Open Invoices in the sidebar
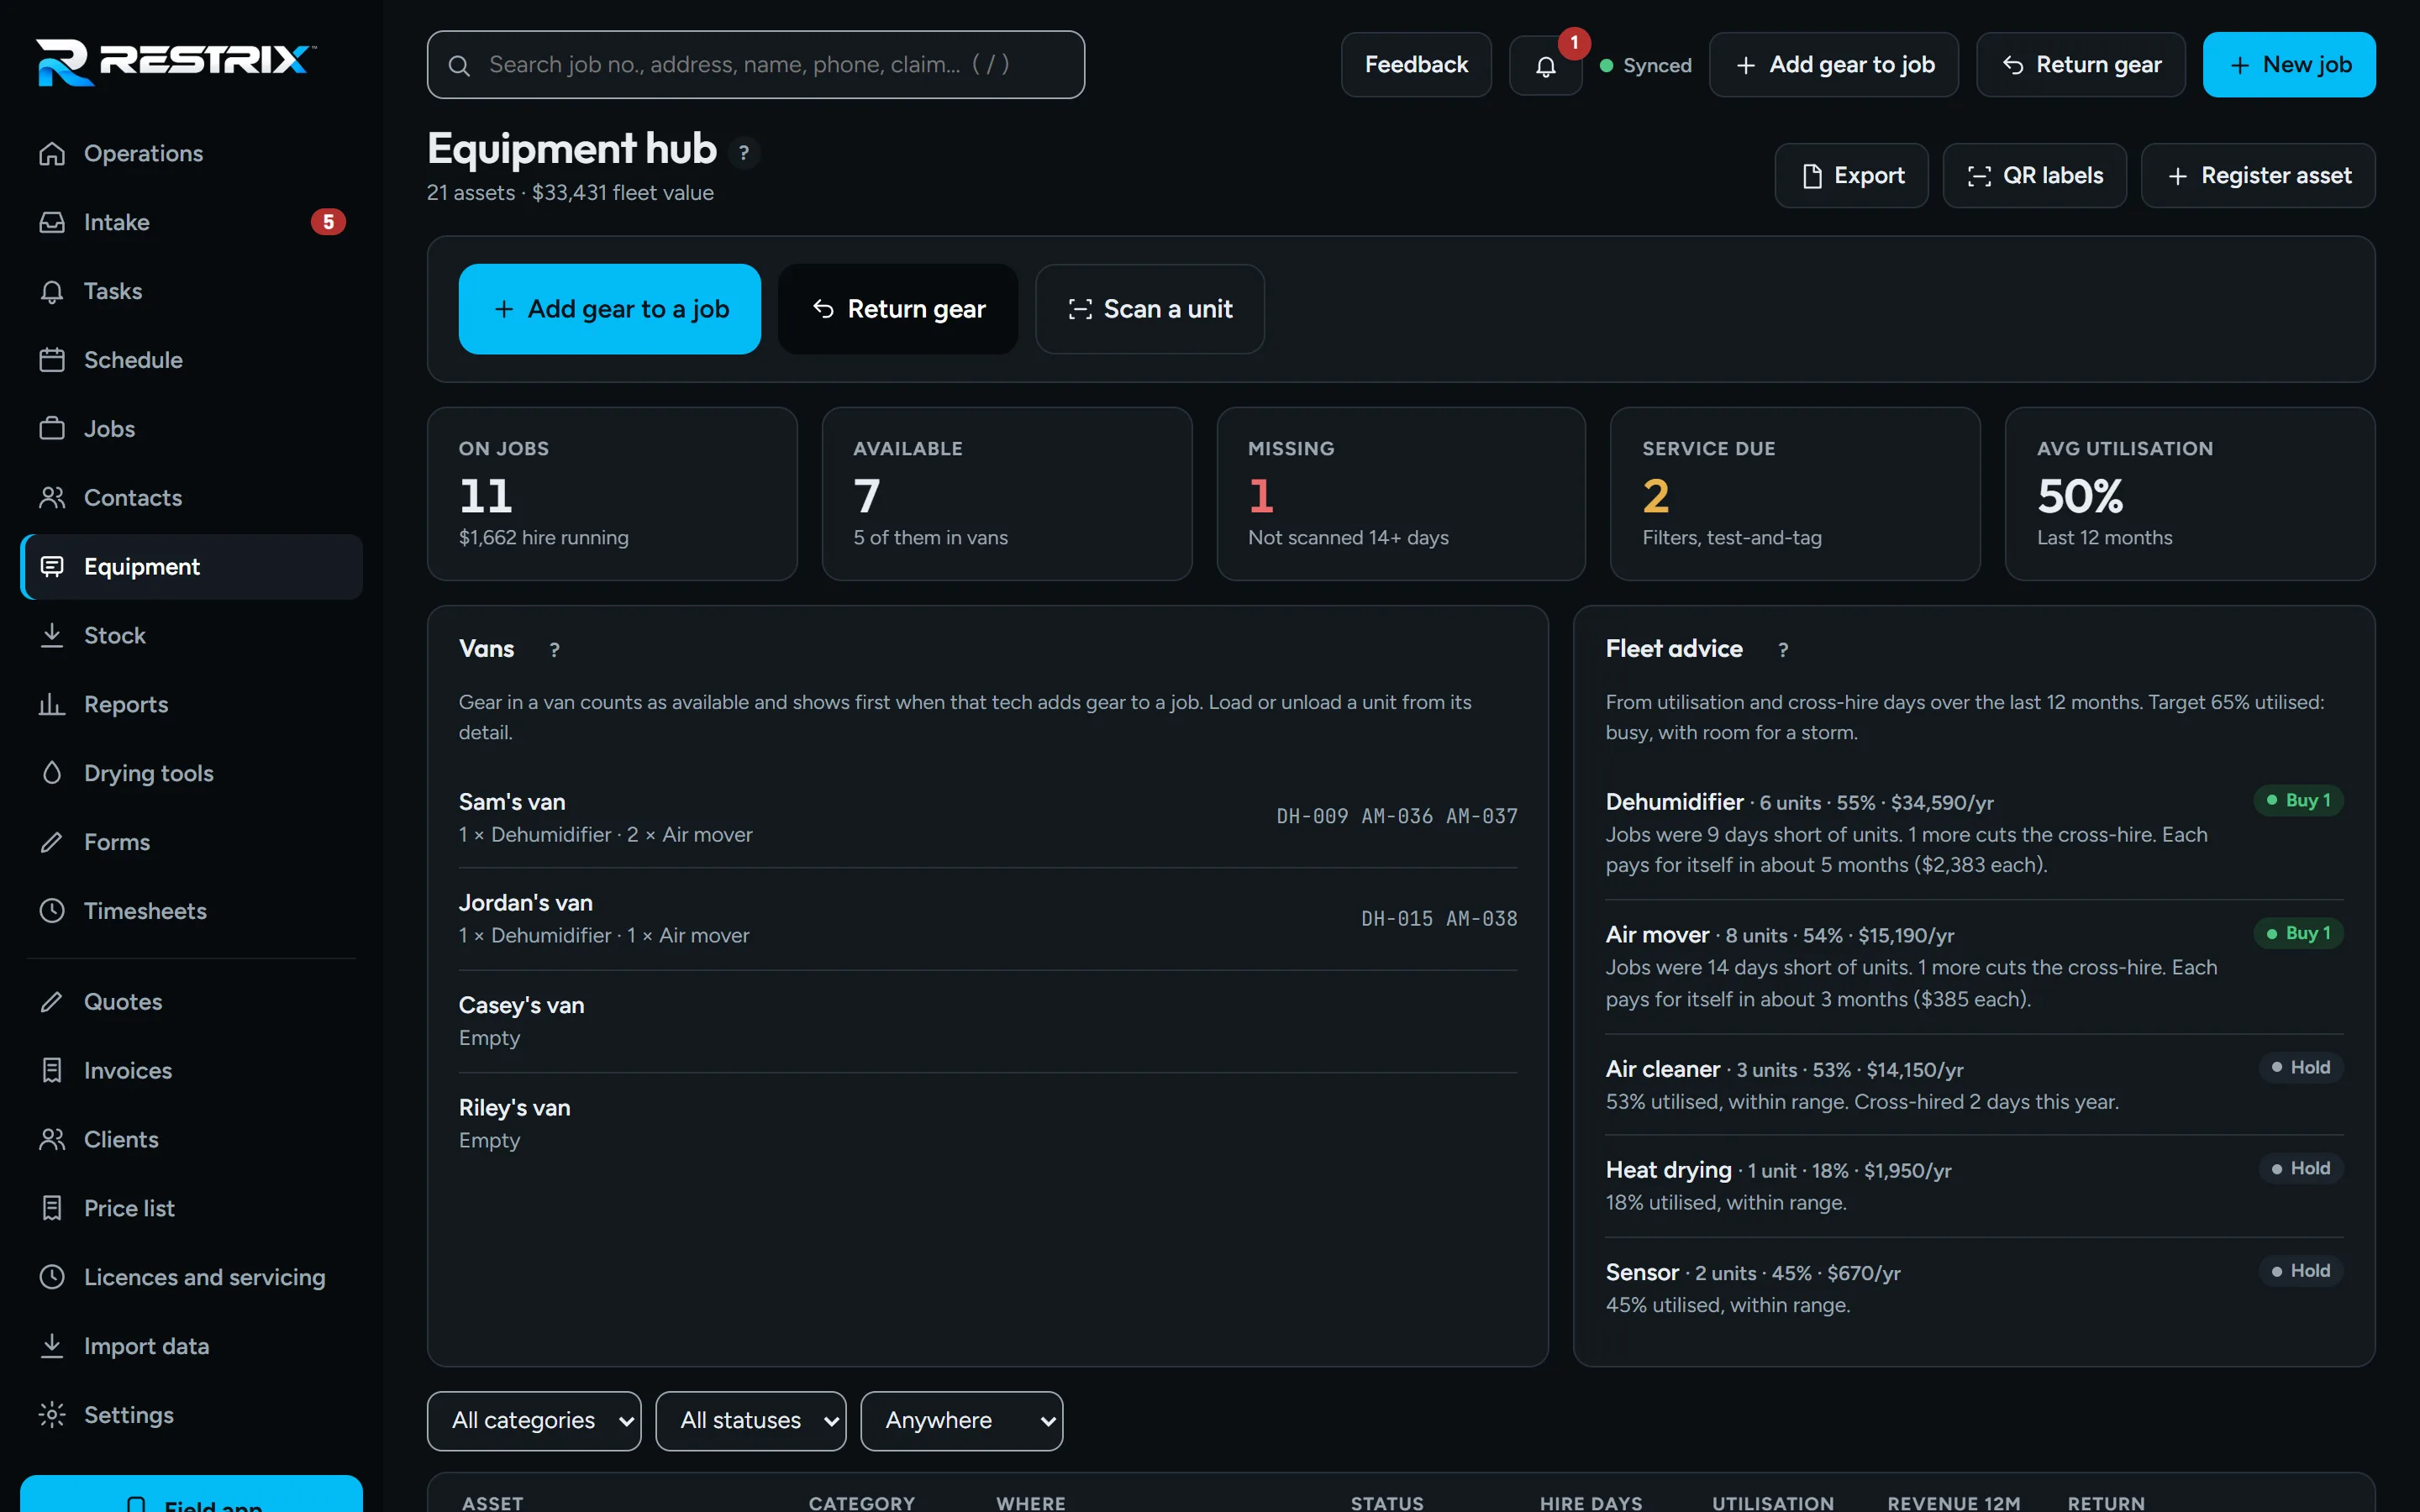The image size is (2420, 1512). point(191,1070)
